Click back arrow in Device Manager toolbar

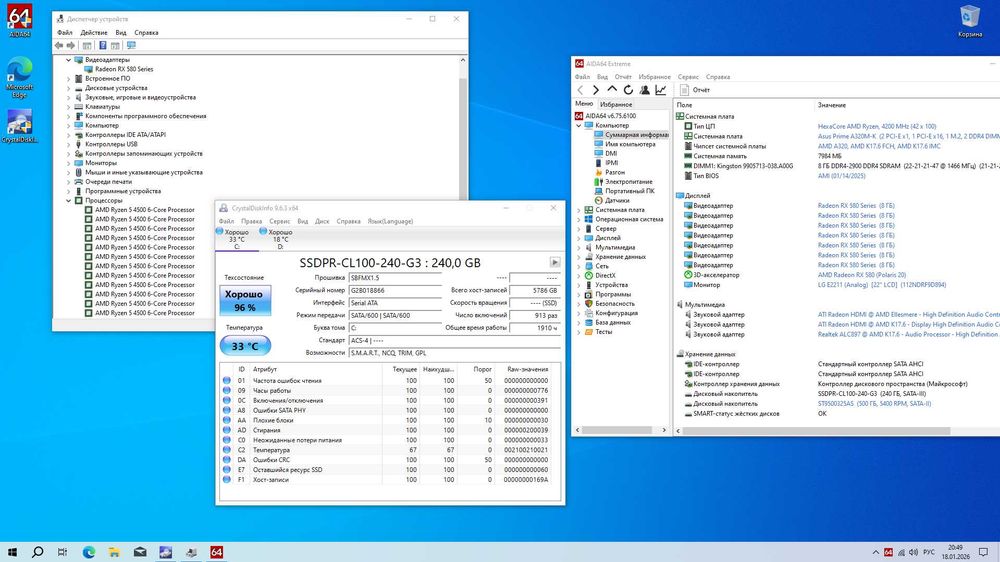tap(59, 45)
